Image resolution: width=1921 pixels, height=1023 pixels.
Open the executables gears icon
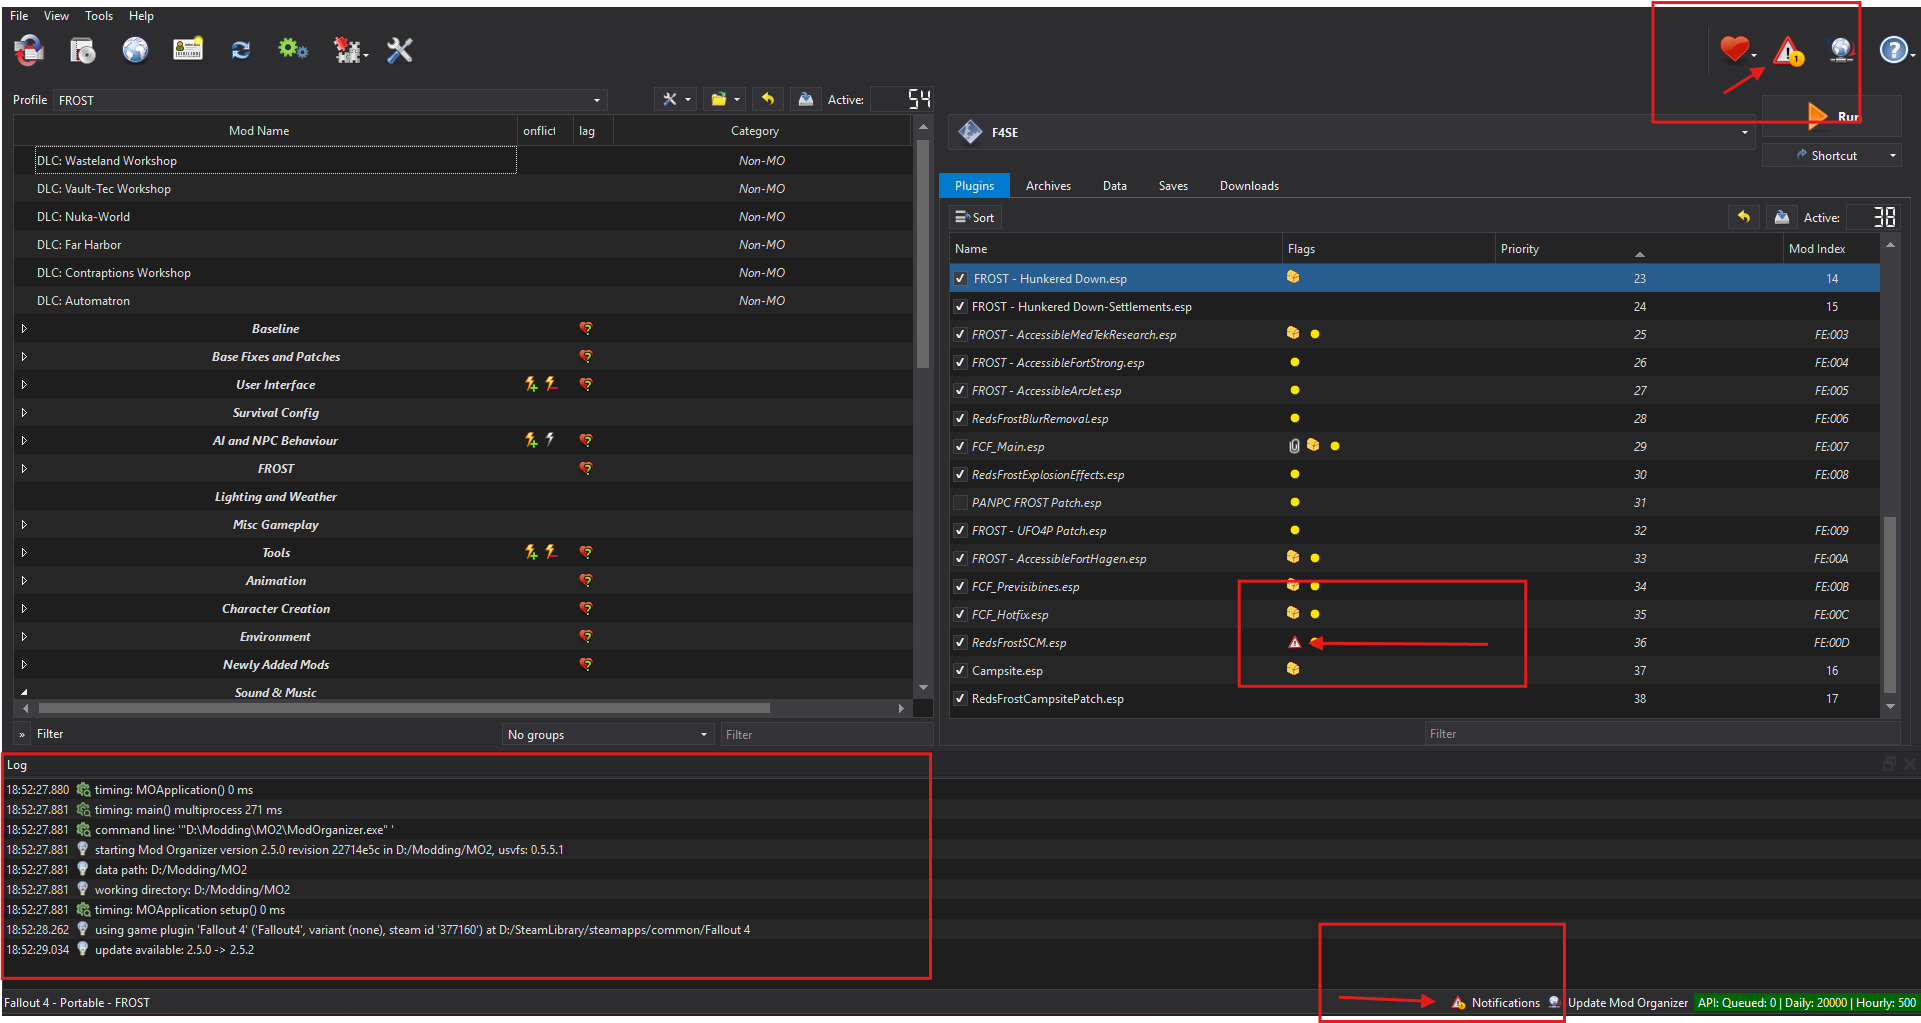click(x=292, y=49)
